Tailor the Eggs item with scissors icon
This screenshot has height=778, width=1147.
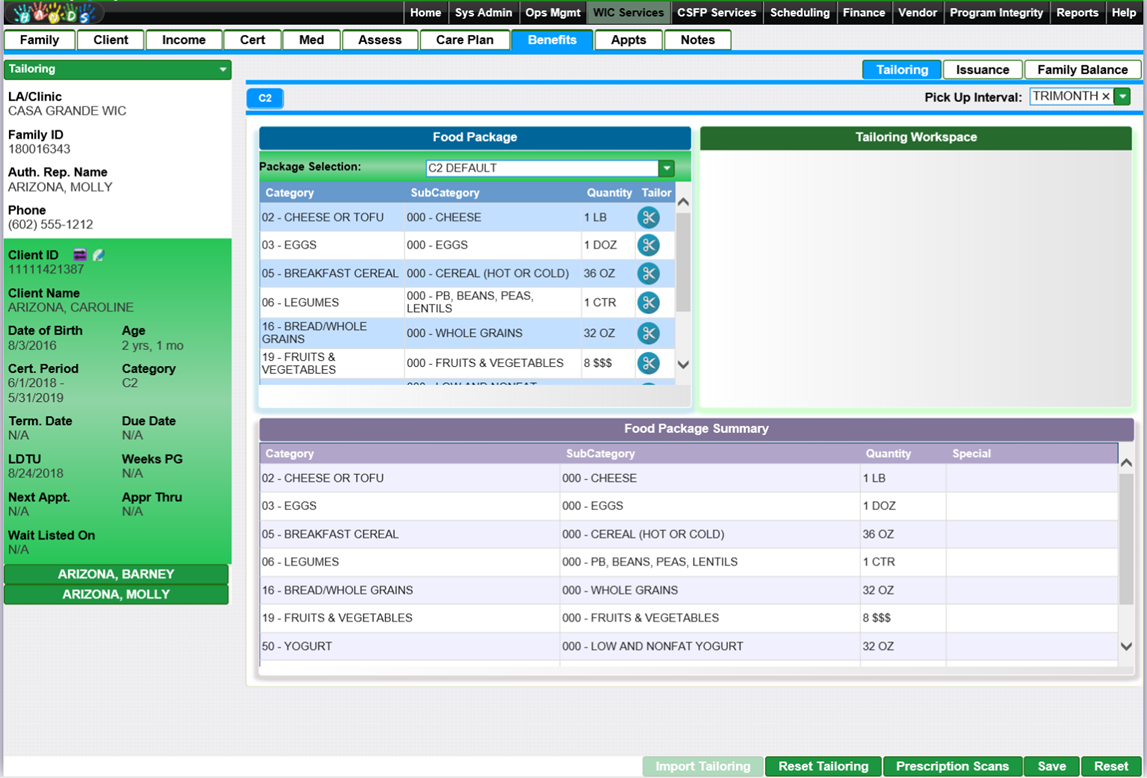point(648,245)
